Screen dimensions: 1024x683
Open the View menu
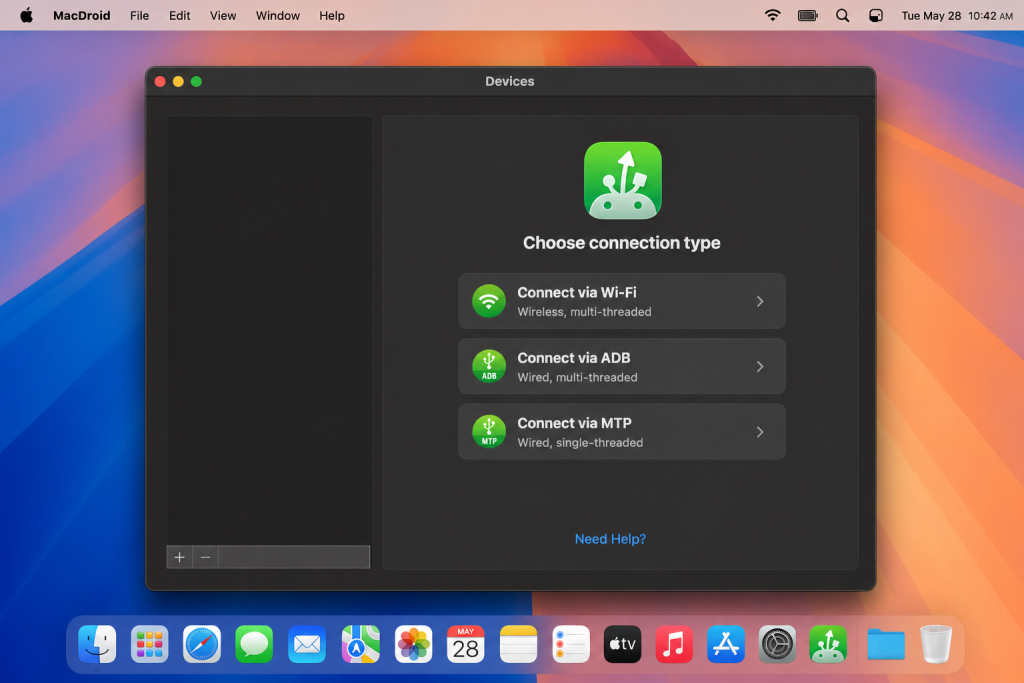coord(223,16)
